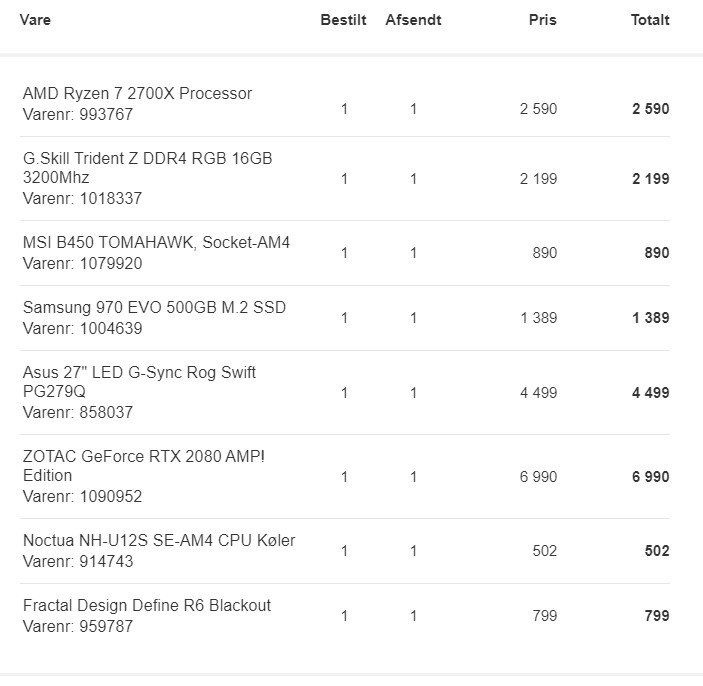
Task: Click the Pris column header
Action: [x=542, y=20]
